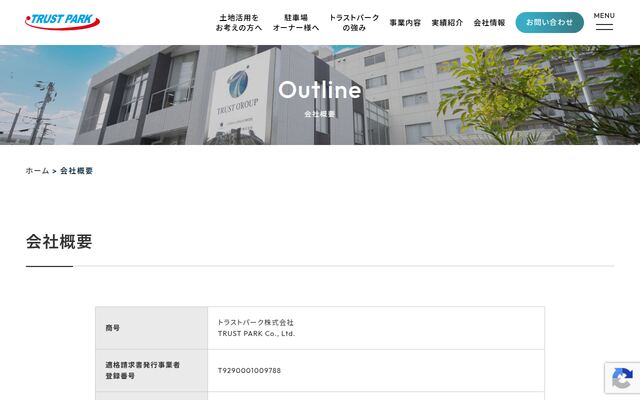
Task: Click the Outline hero heading
Action: [320, 90]
